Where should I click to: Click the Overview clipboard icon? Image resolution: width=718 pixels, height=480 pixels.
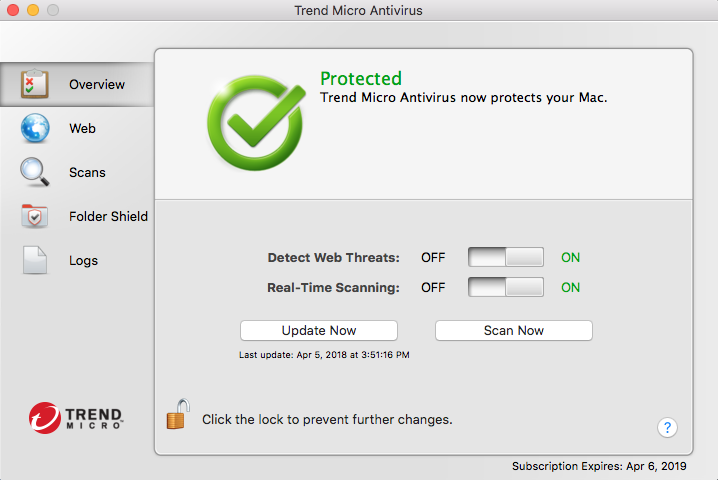[35, 84]
